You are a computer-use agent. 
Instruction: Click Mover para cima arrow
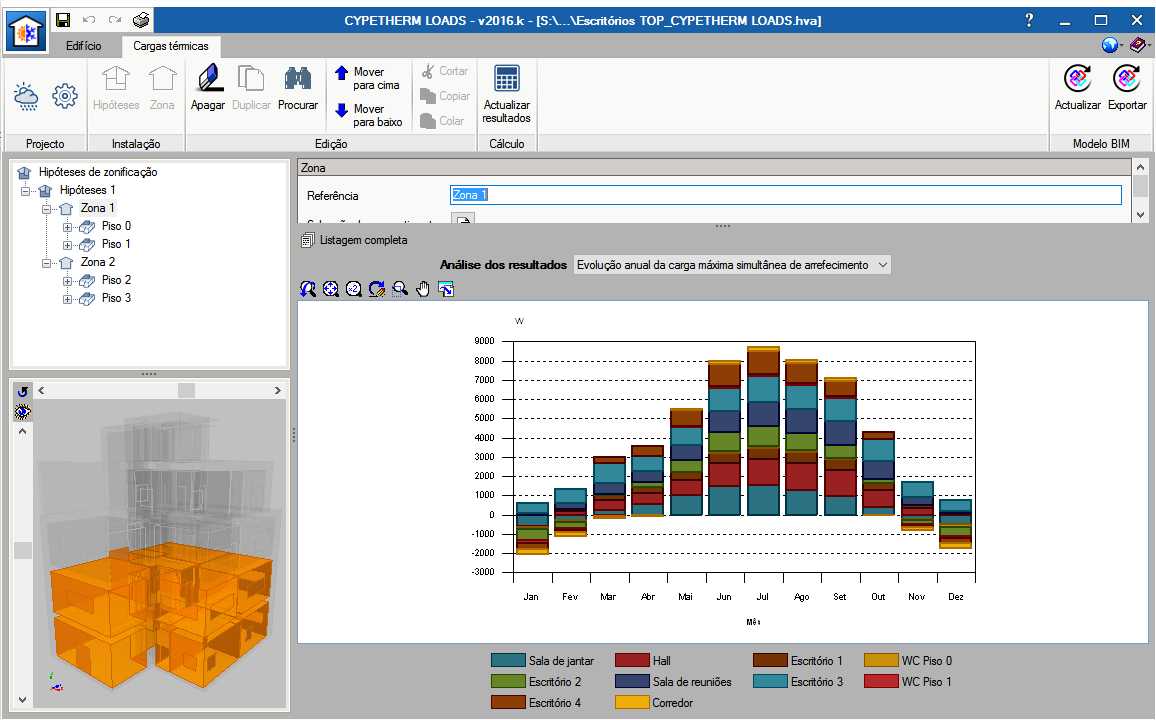[x=367, y=79]
